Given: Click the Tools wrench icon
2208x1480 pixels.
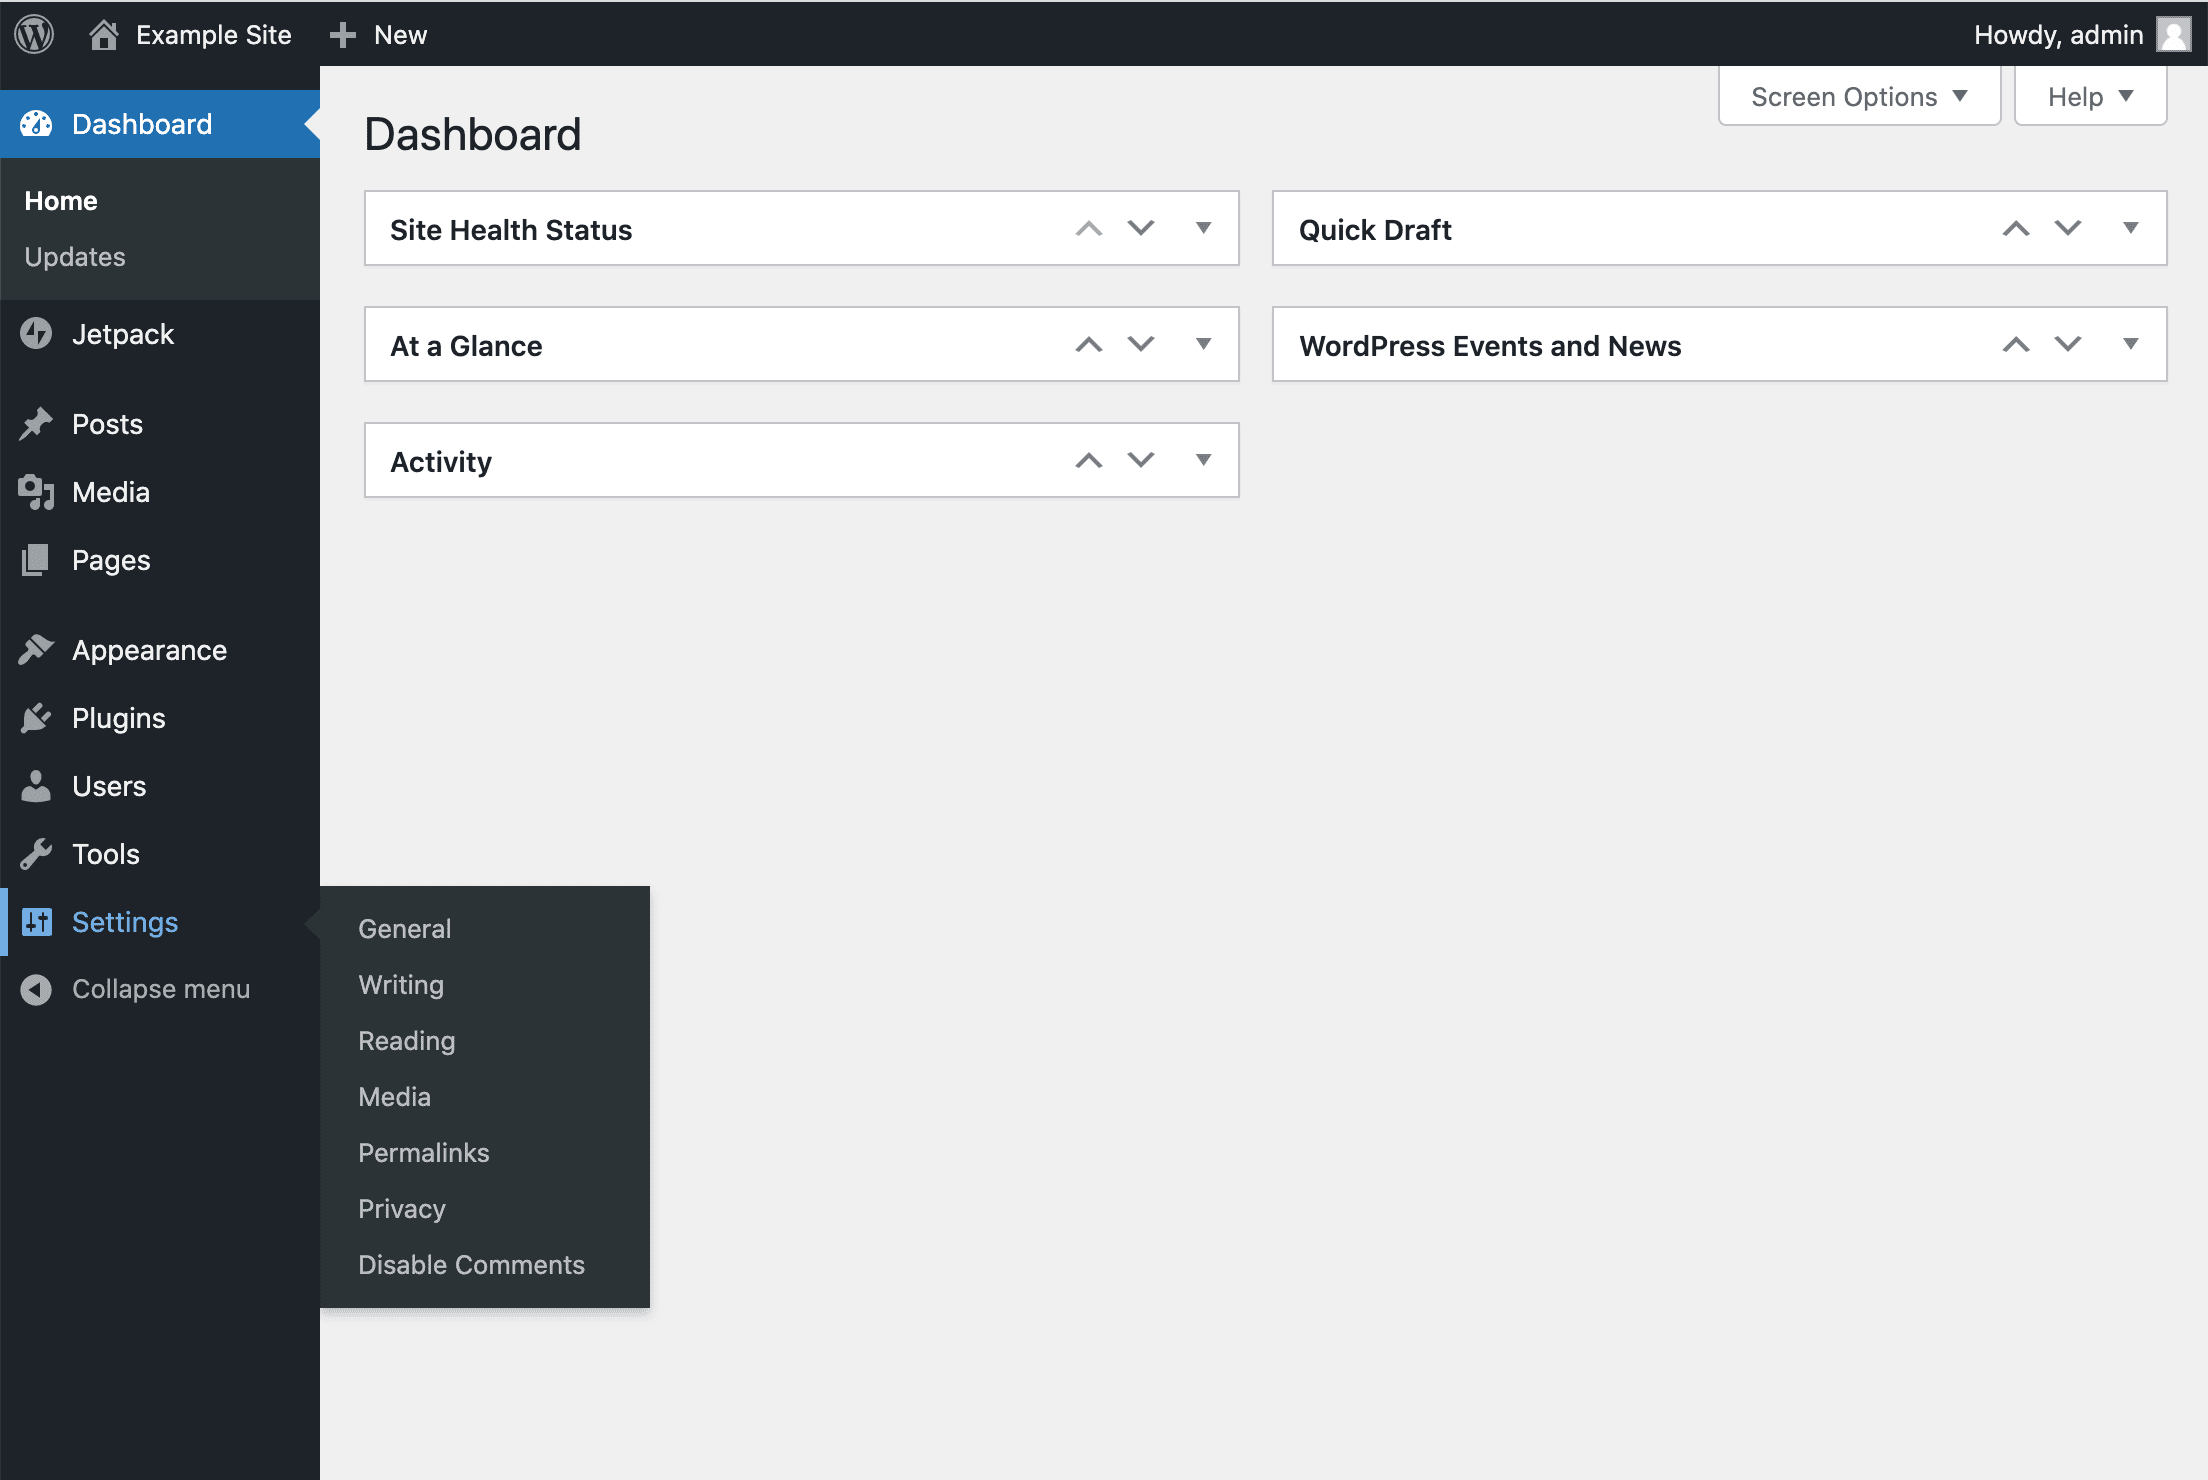Looking at the screenshot, I should click(x=36, y=854).
